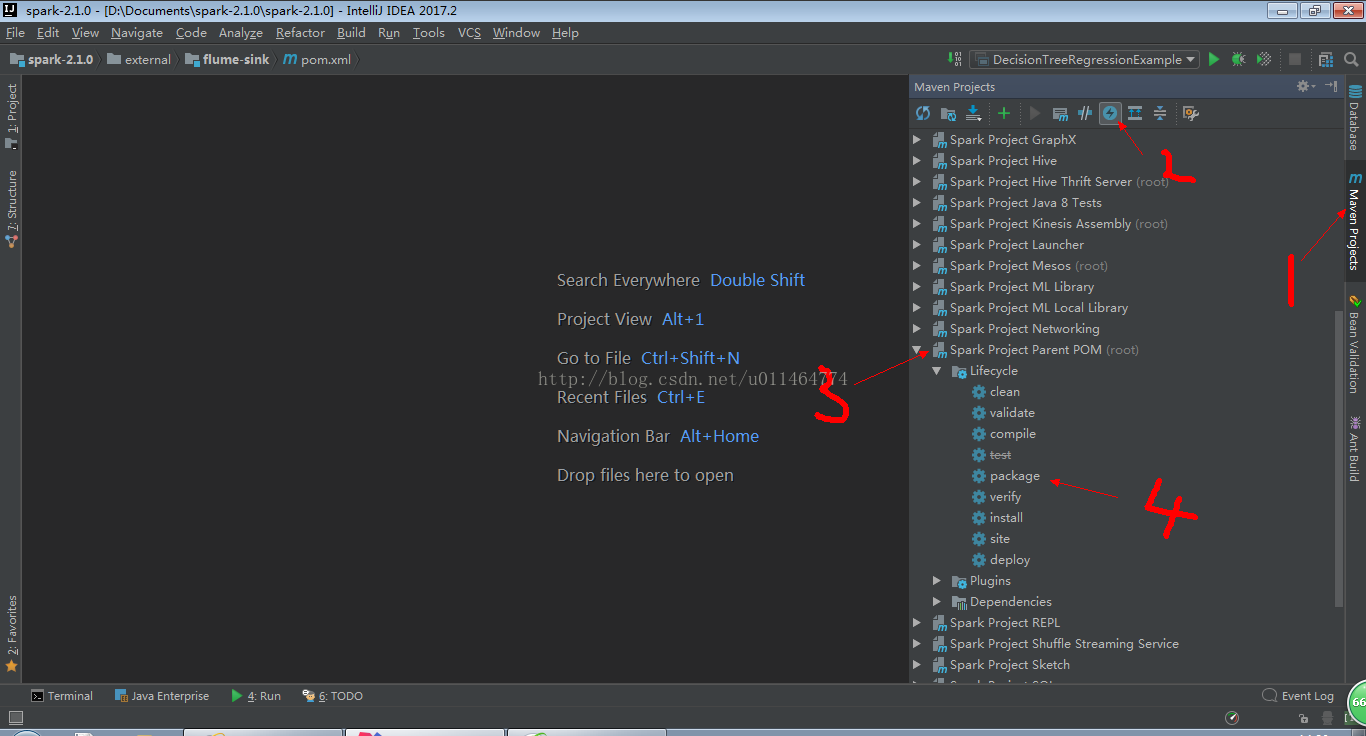Open the VCS menu
This screenshot has width=1366, height=736.
coord(469,33)
